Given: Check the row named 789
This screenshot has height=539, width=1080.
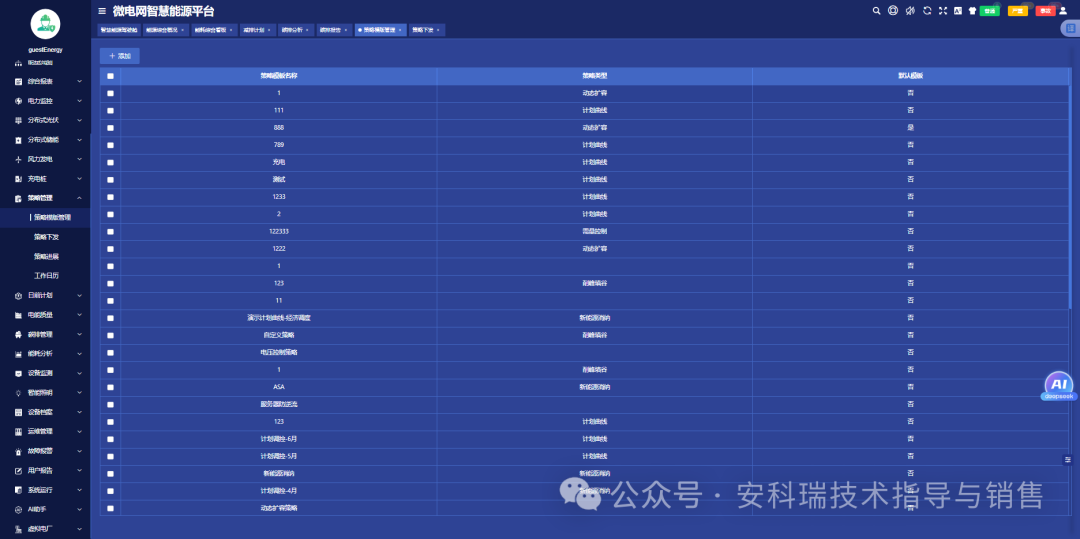Looking at the screenshot, I should (x=110, y=145).
